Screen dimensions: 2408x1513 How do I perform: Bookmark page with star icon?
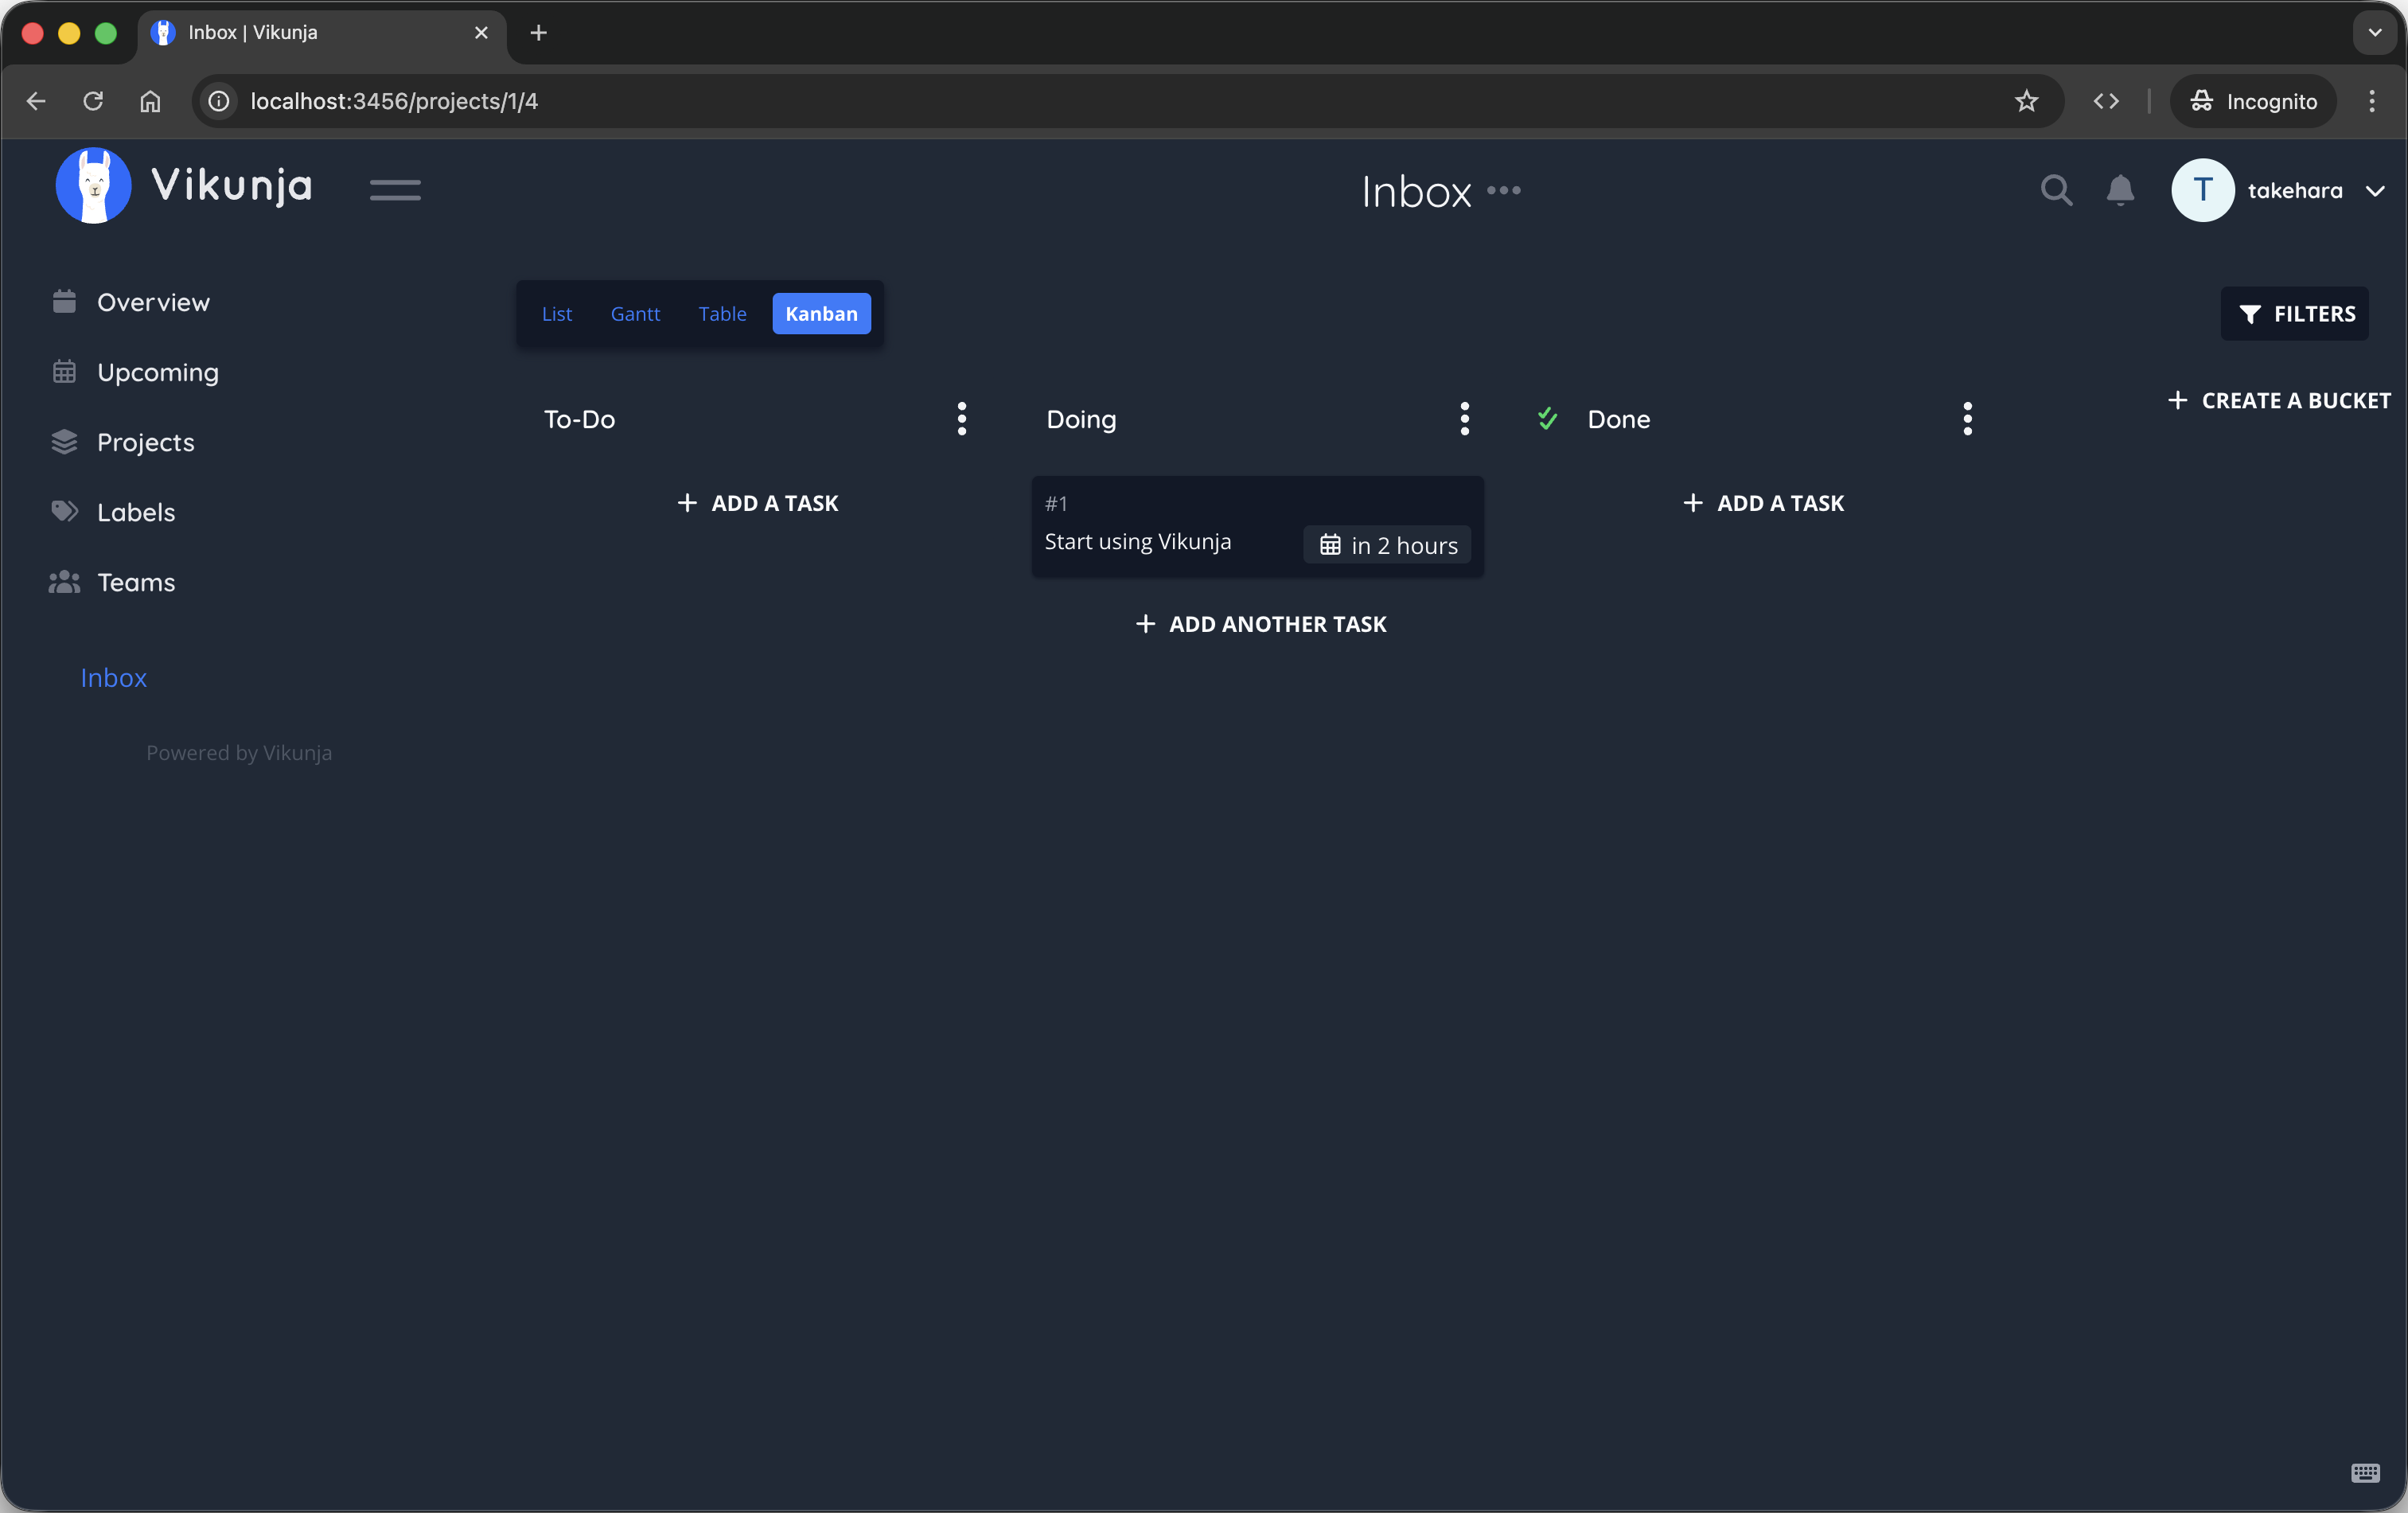click(x=2026, y=101)
